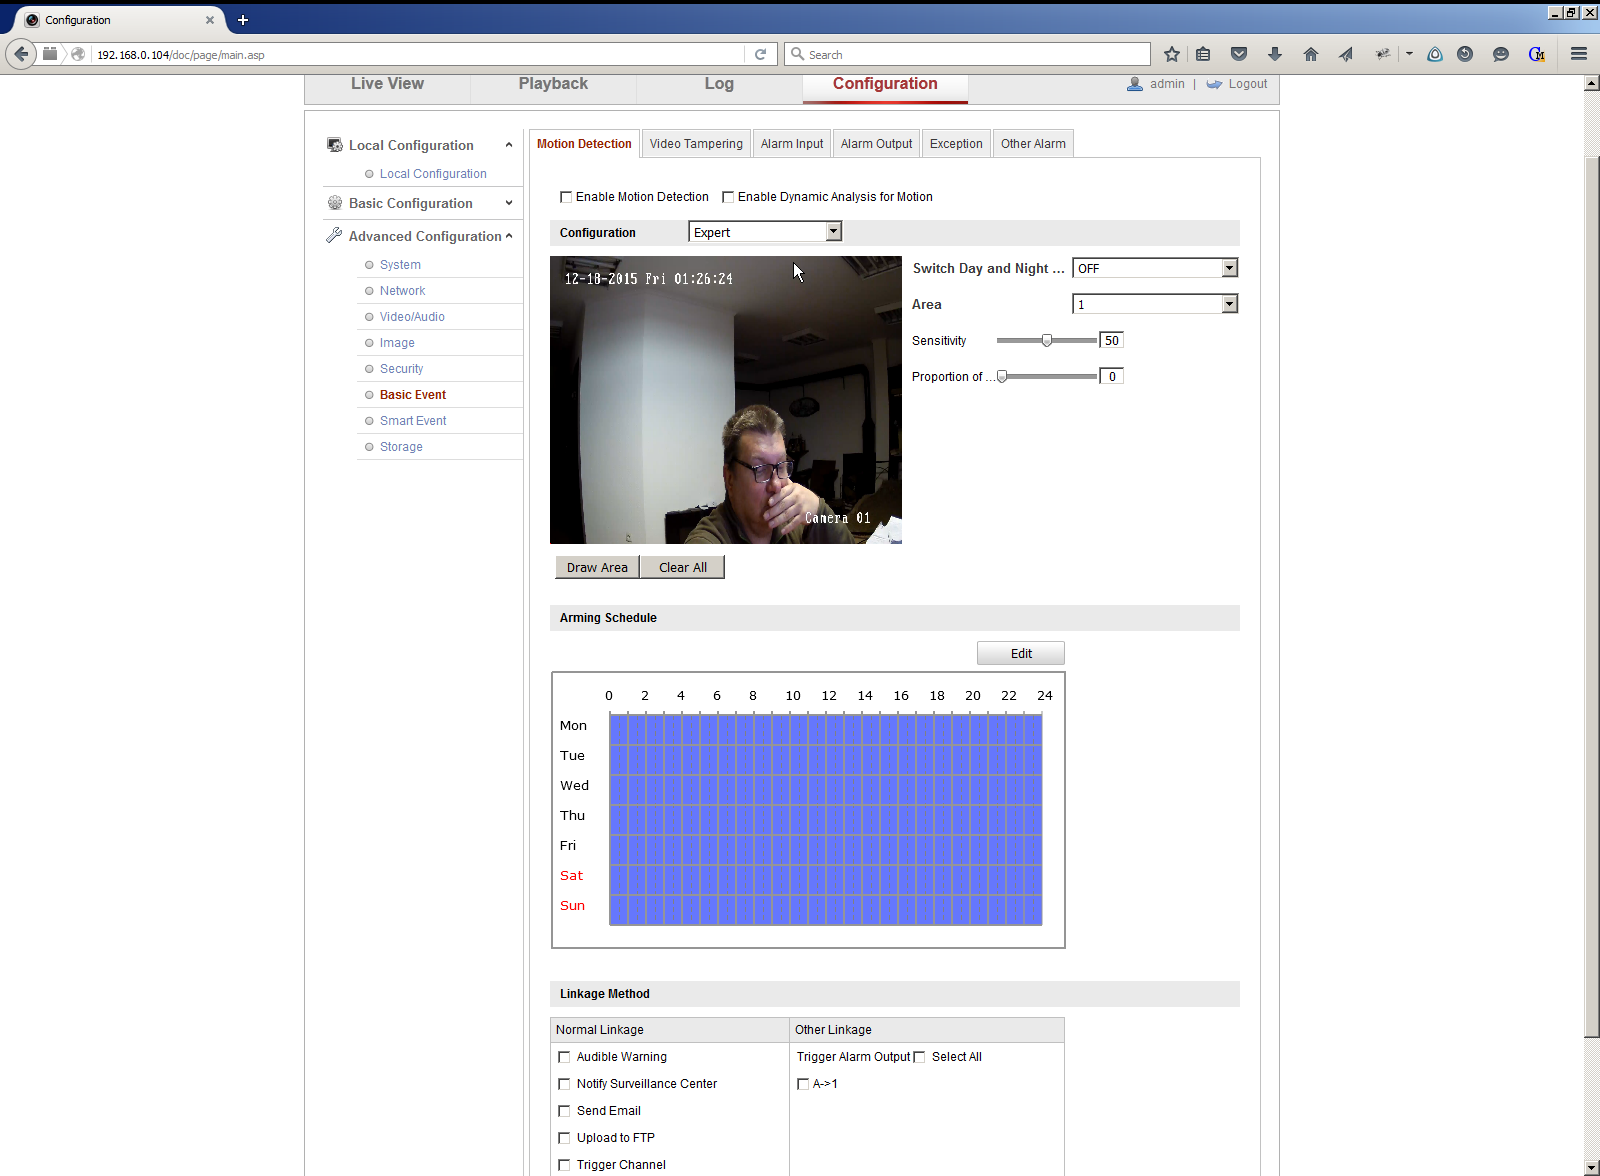The image size is (1600, 1176).
Task: Click the Advanced Configuration wrench icon
Action: (x=334, y=235)
